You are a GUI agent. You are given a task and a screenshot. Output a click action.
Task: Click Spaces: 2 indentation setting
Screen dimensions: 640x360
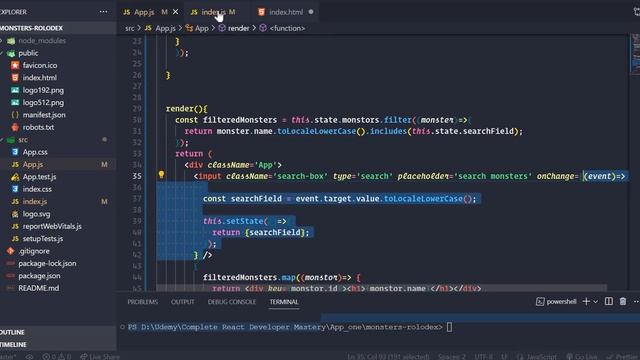451,356
